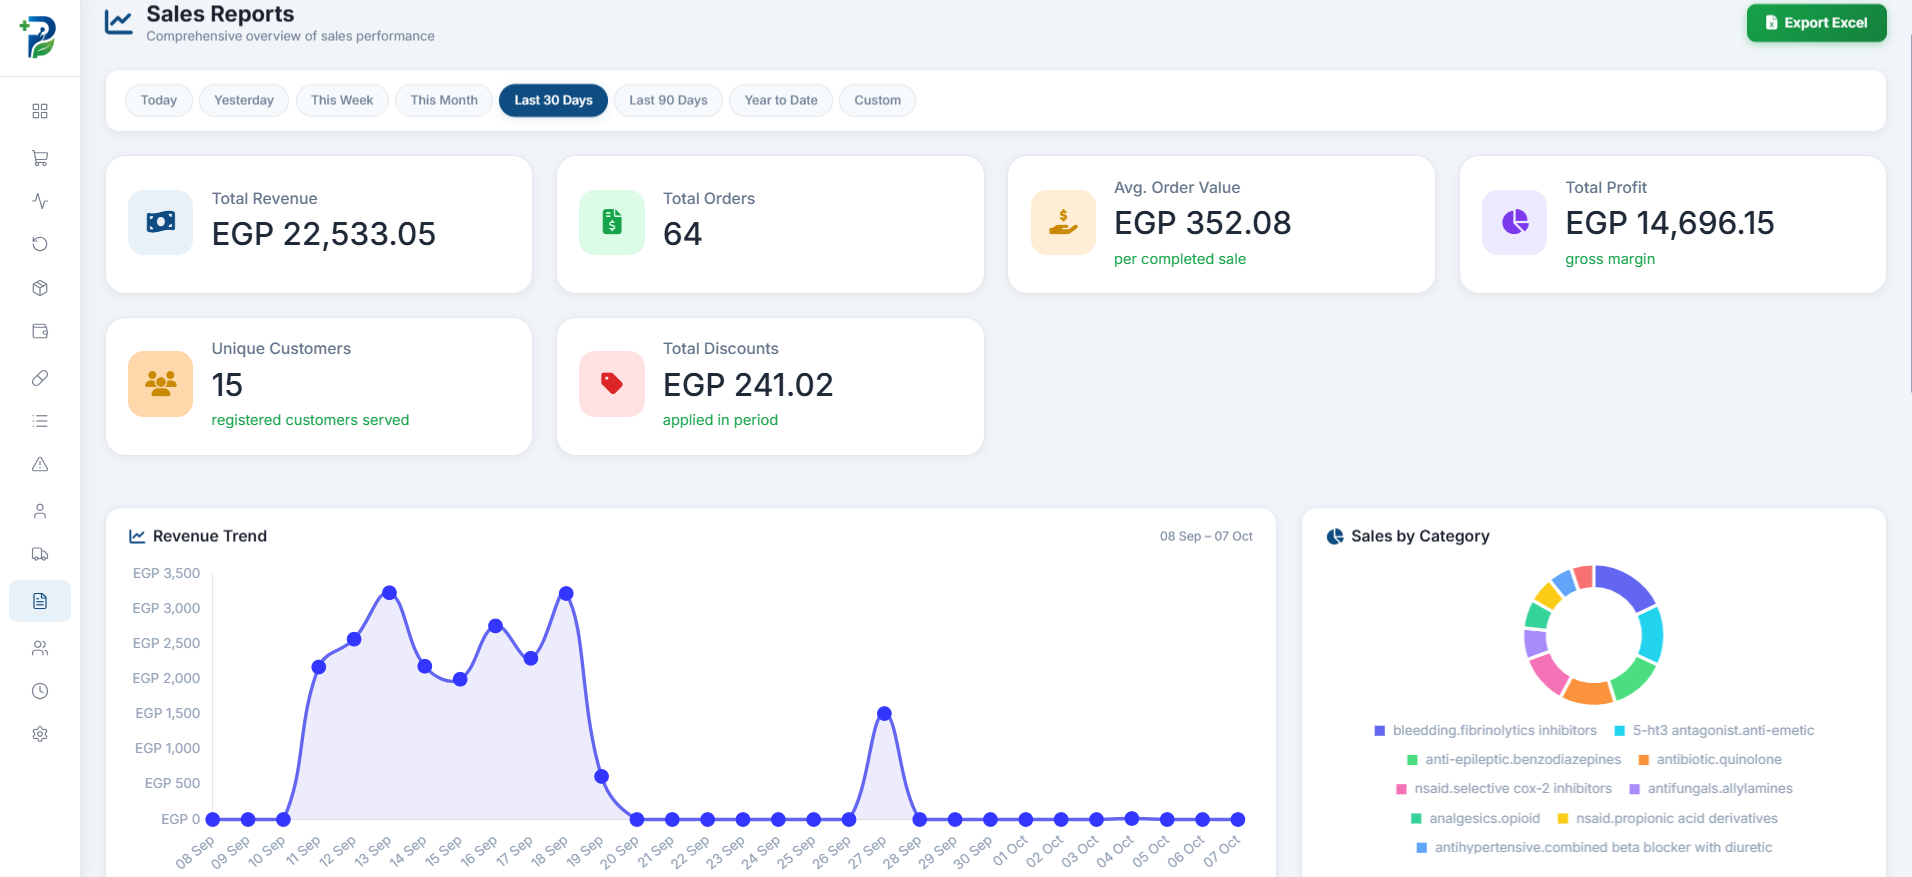Click the analgesics.opioid legend label
The height and width of the screenshot is (877, 1912).
(x=1484, y=819)
